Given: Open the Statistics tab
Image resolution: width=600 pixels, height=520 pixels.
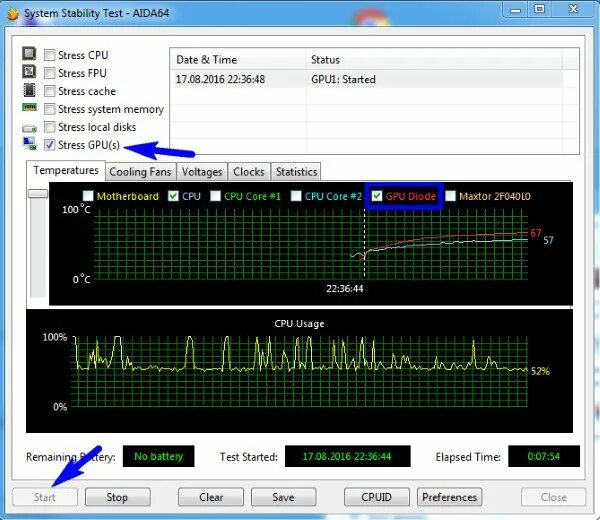Looking at the screenshot, I should tap(296, 172).
